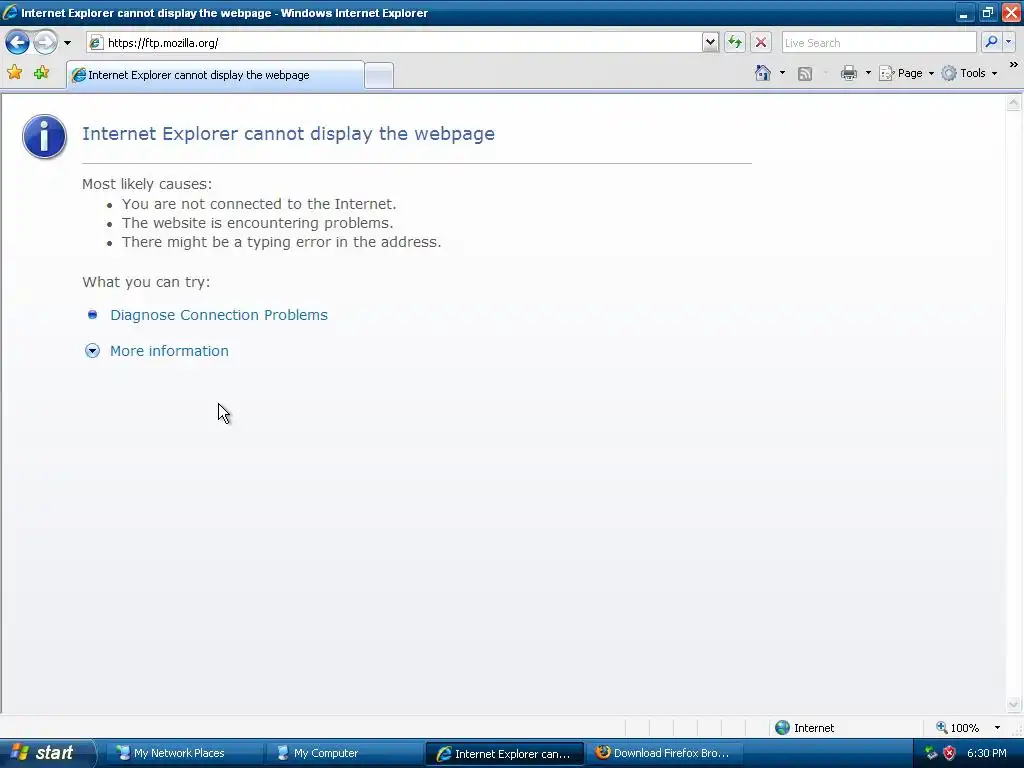Click the Add to Favorites icon
Viewport: 1024px width, 768px height.
[x=42, y=73]
